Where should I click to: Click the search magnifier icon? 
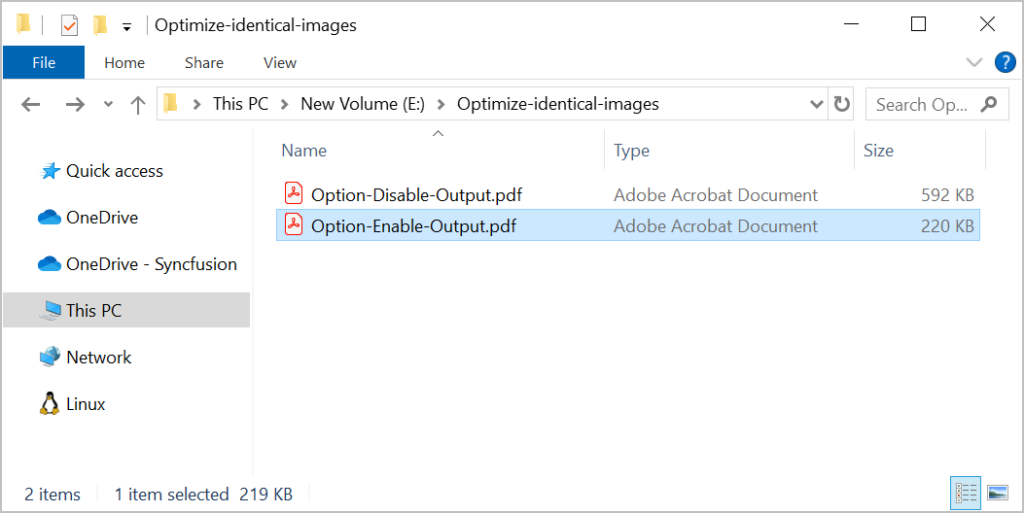[x=989, y=104]
